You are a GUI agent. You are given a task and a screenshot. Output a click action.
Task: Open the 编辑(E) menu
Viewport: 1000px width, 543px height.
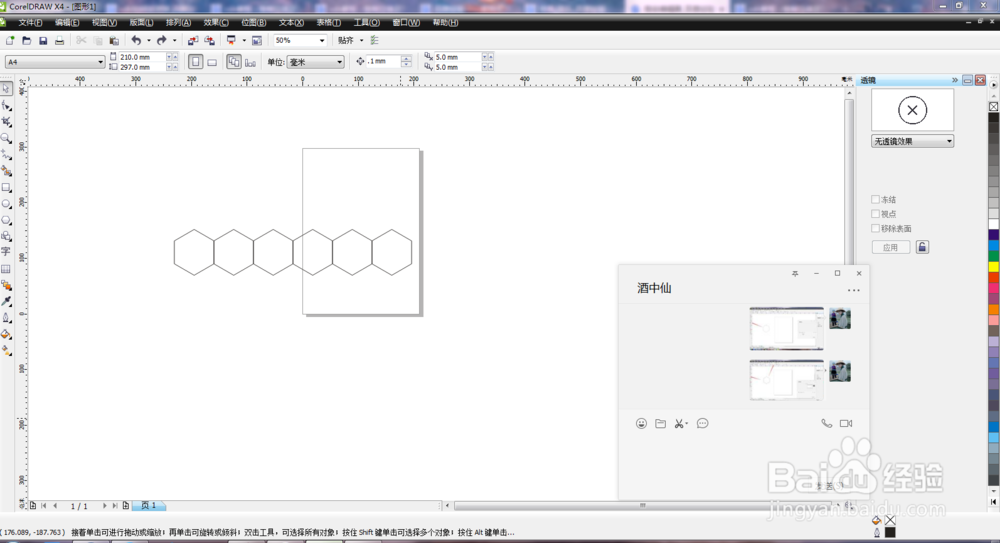click(x=67, y=22)
